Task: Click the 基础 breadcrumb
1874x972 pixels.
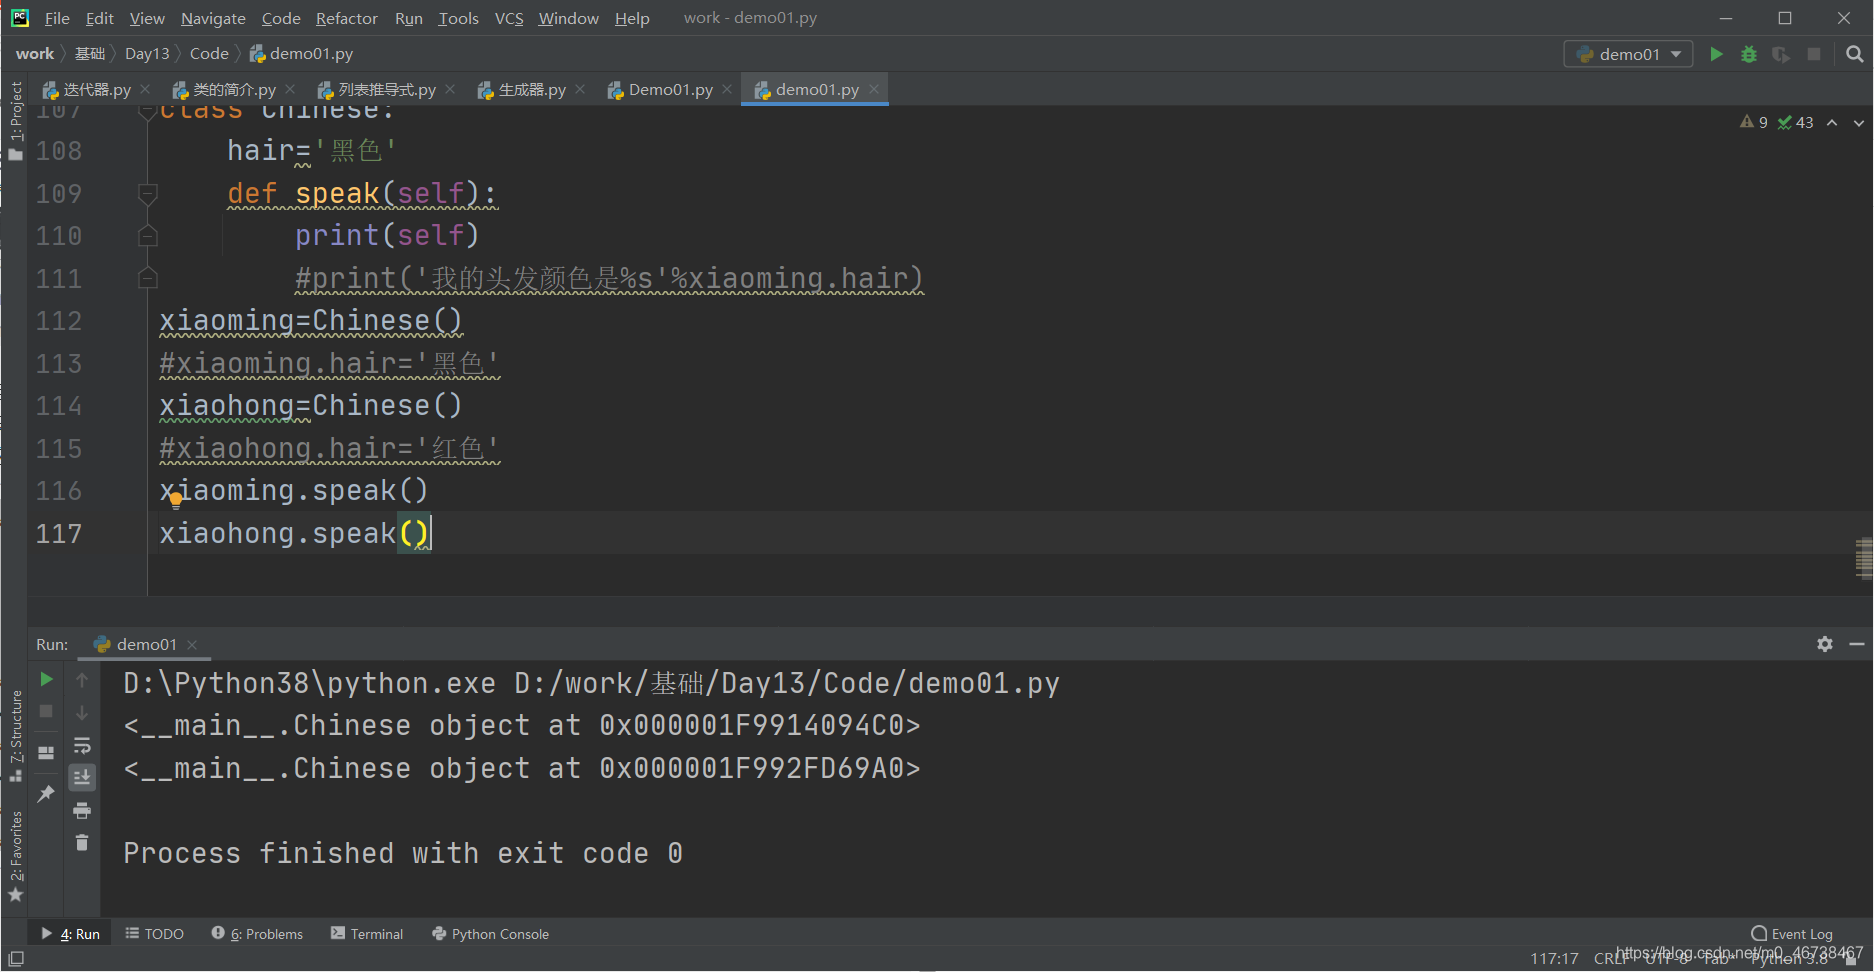Action: pyautogui.click(x=90, y=54)
